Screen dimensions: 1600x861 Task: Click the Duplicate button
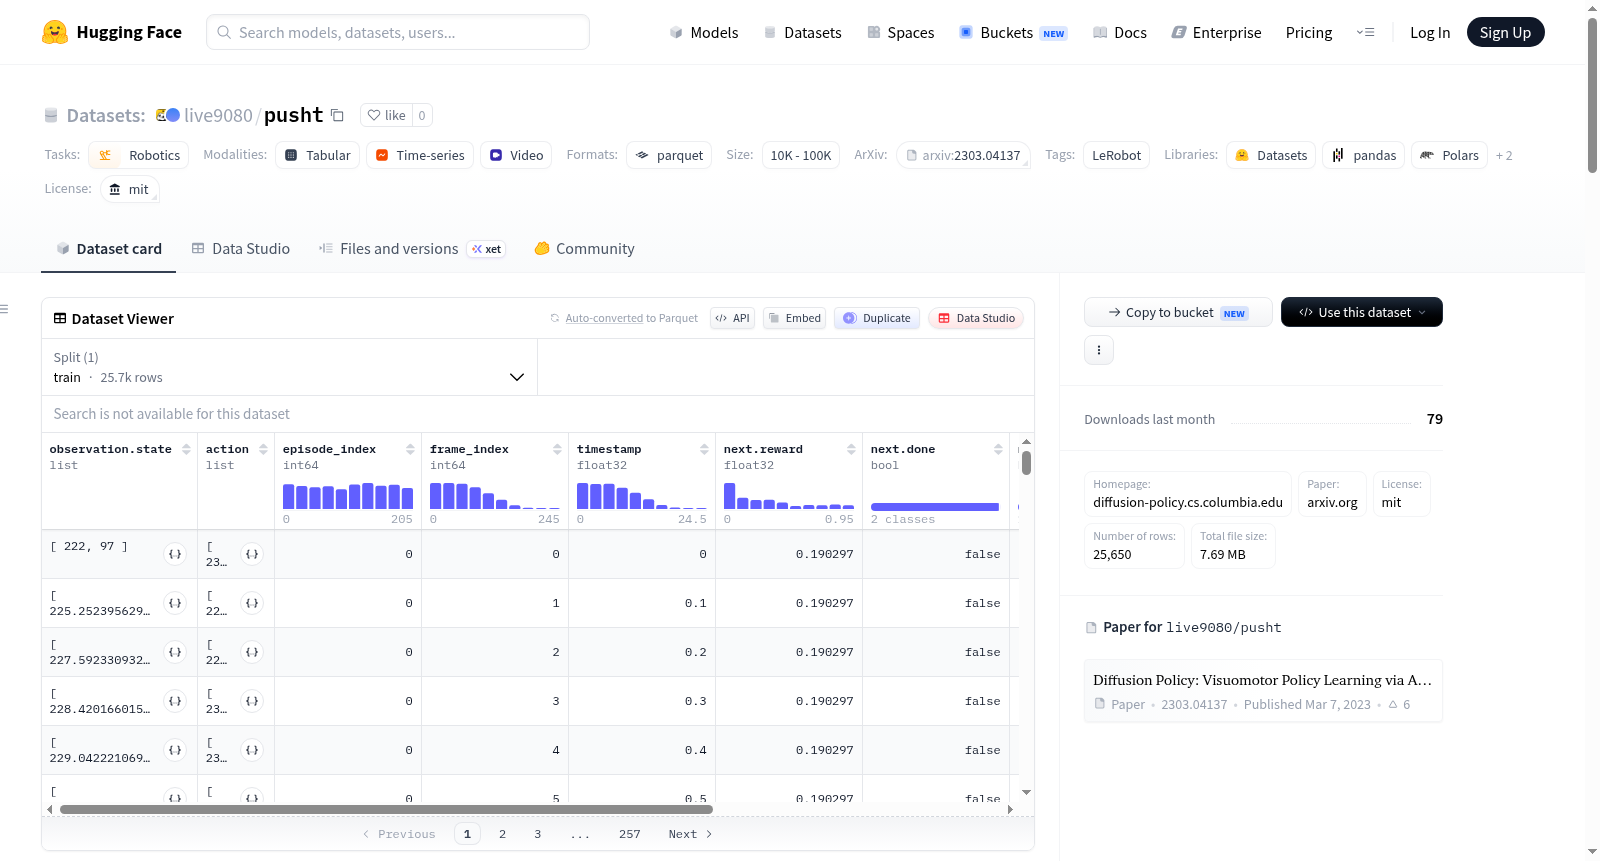point(876,318)
